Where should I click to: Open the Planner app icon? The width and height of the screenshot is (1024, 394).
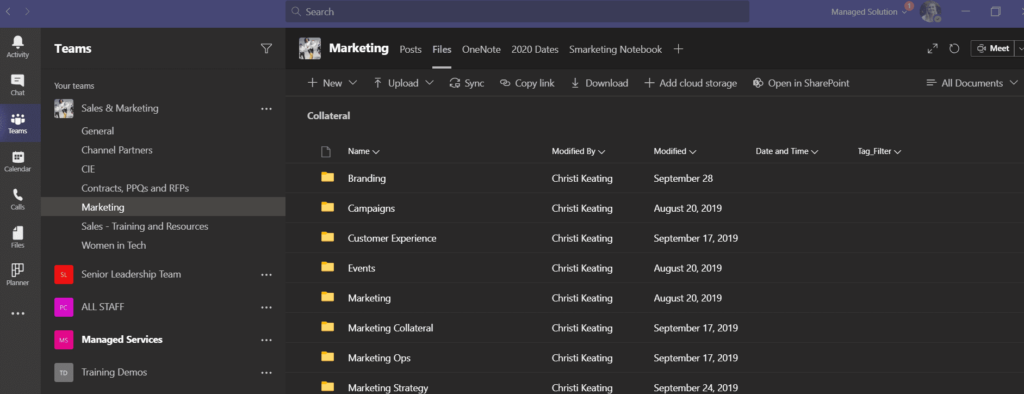[18, 274]
